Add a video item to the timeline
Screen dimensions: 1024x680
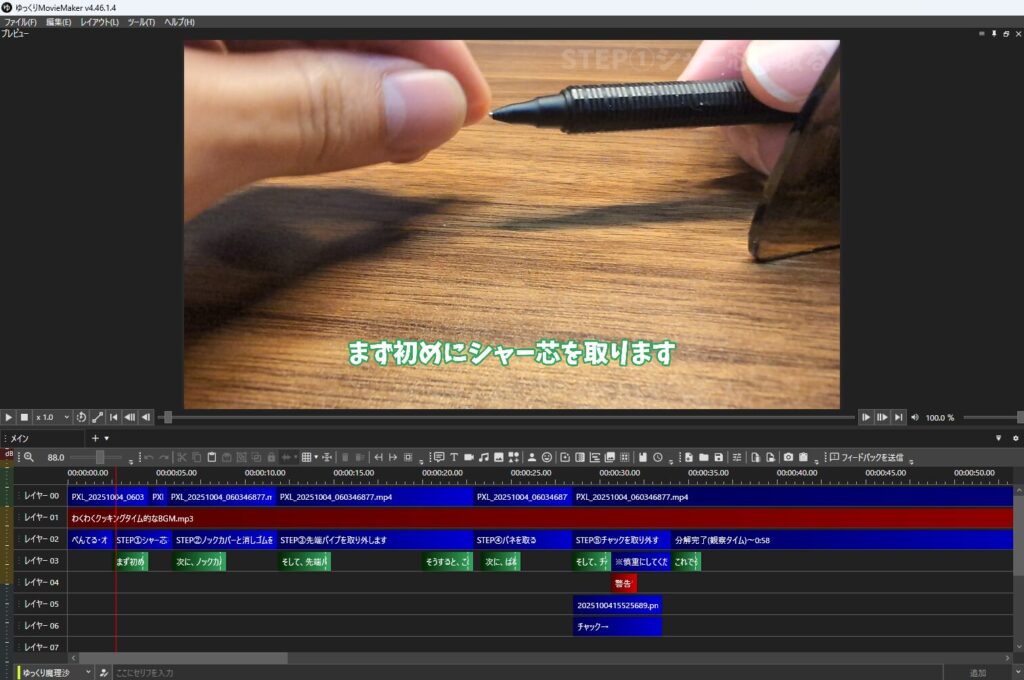pos(467,457)
